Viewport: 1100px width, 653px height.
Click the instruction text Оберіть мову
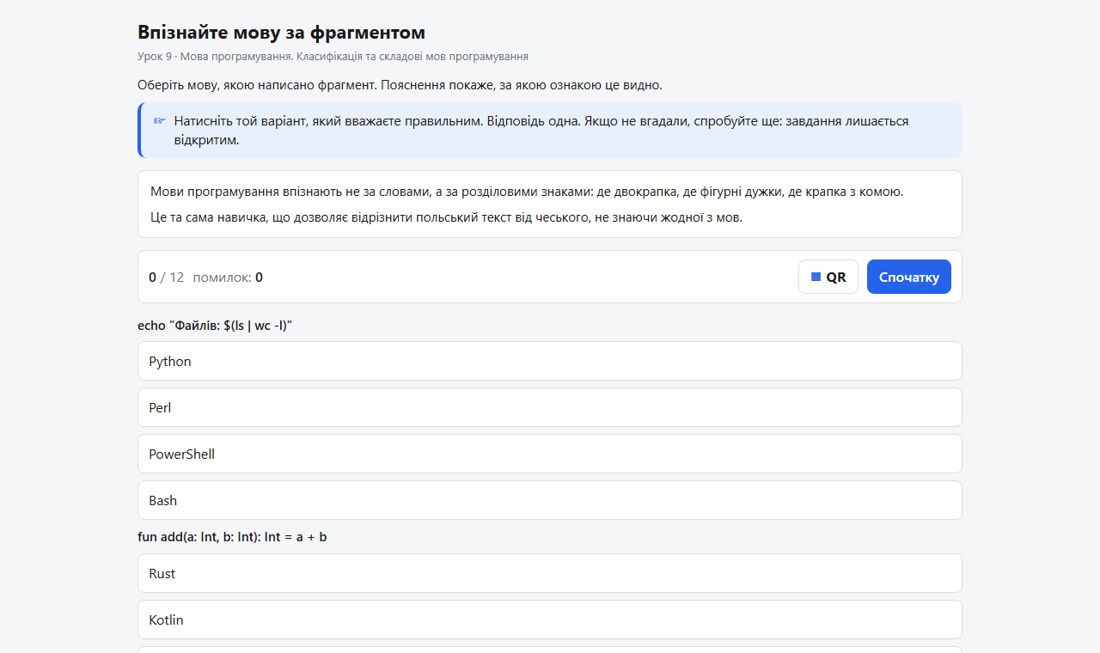click(400, 85)
